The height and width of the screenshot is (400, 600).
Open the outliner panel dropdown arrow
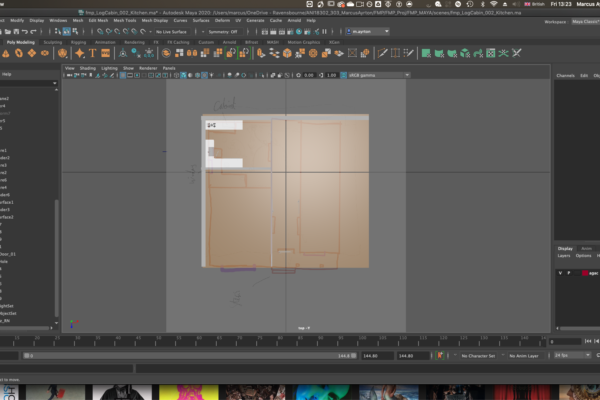pyautogui.click(x=55, y=83)
